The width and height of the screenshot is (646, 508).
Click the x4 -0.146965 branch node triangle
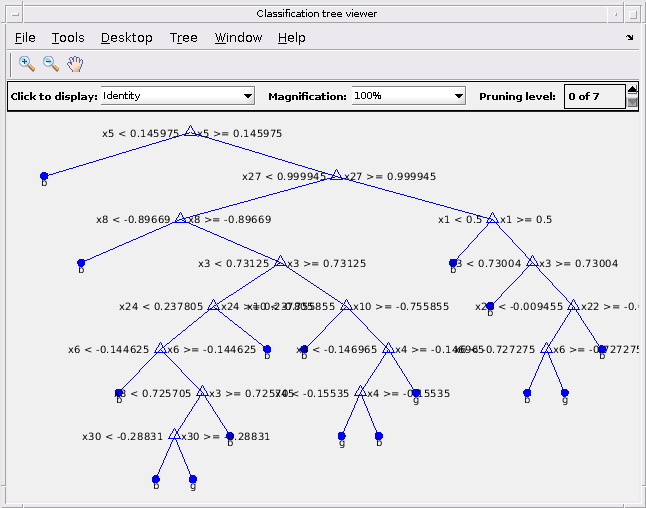click(x=388, y=349)
